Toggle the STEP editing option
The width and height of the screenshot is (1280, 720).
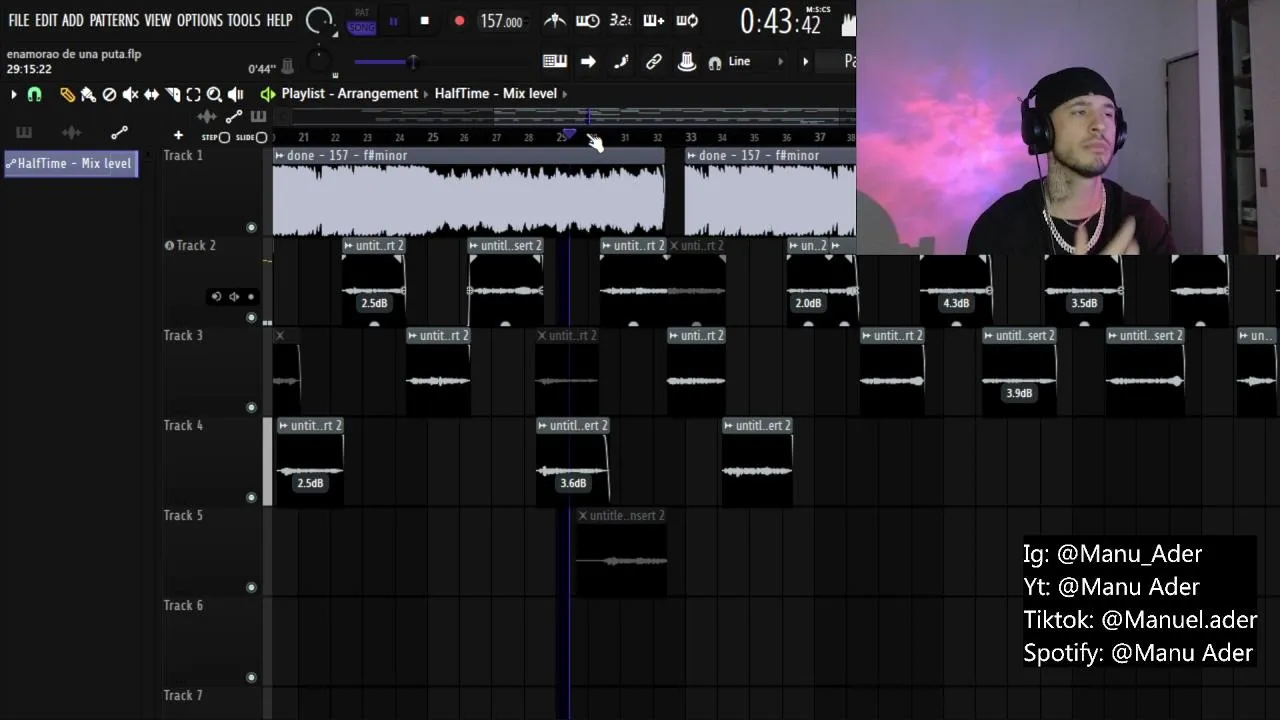point(216,137)
